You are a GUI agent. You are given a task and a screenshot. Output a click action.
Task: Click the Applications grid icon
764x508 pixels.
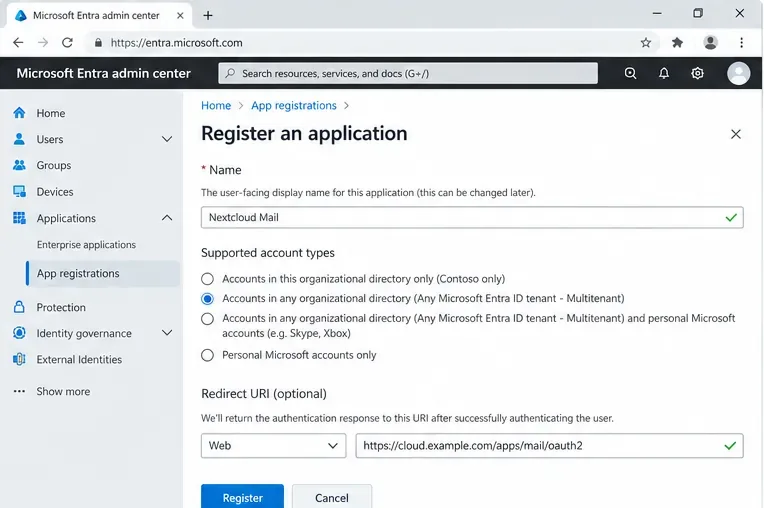click(19, 218)
